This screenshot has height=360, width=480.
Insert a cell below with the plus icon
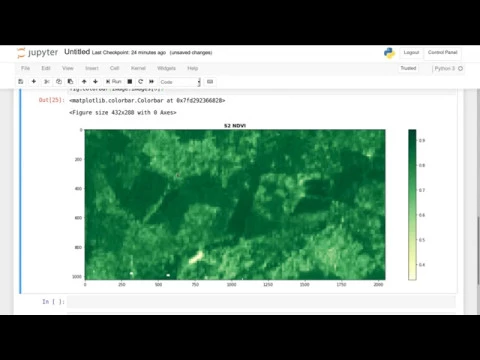(x=34, y=81)
